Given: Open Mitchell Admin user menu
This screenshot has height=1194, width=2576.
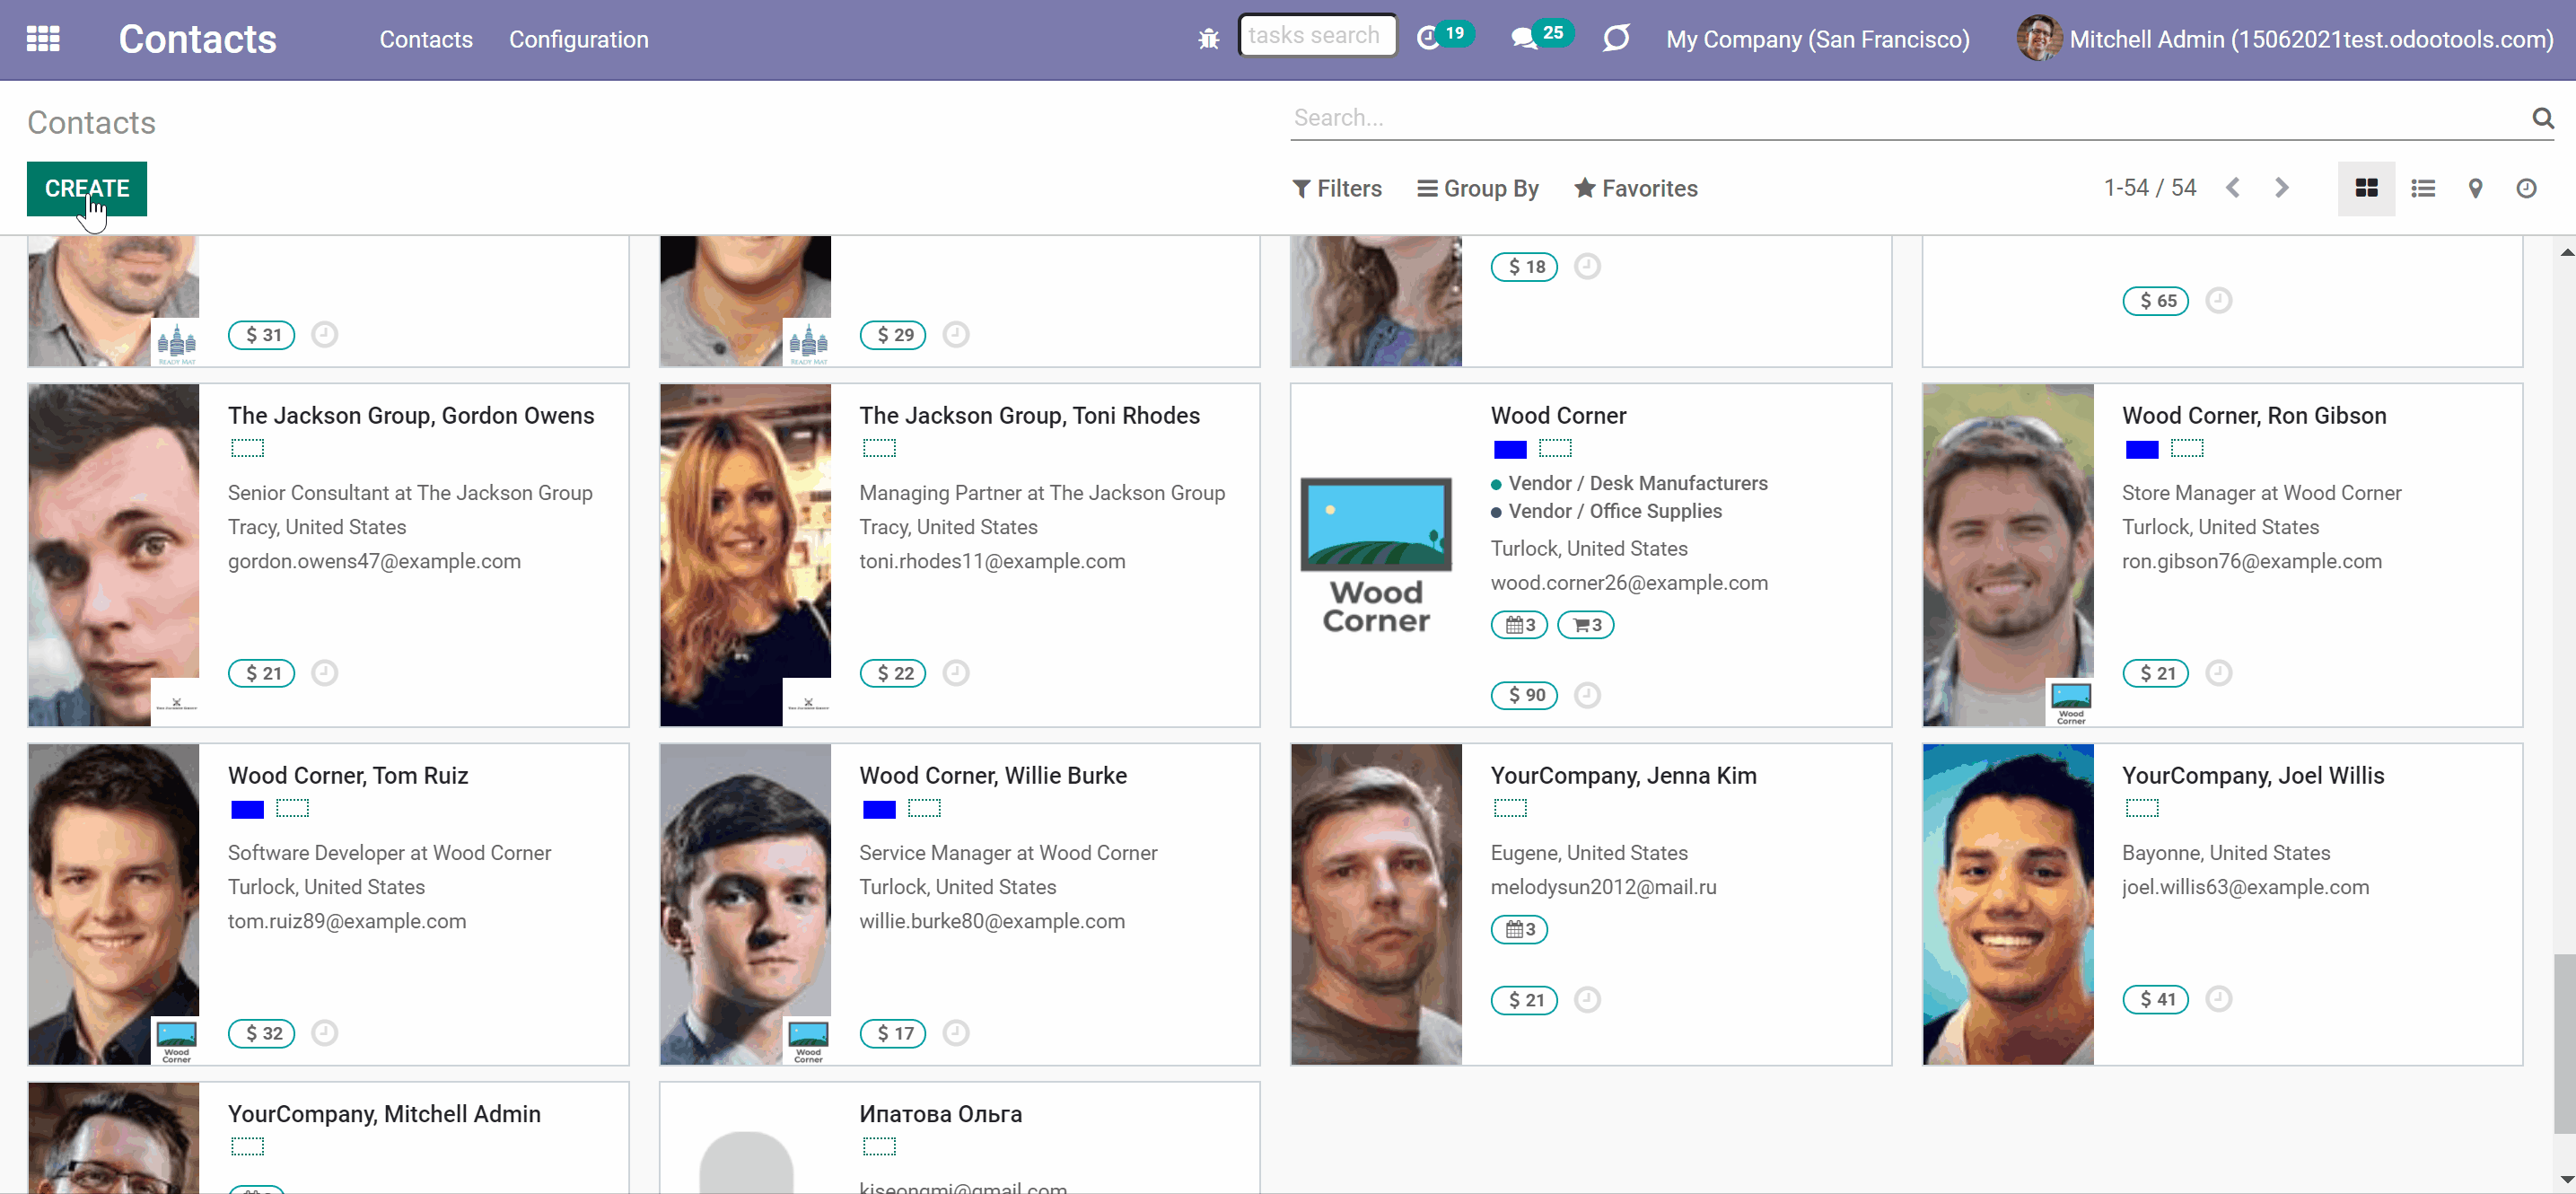Looking at the screenshot, I should [x=2285, y=39].
